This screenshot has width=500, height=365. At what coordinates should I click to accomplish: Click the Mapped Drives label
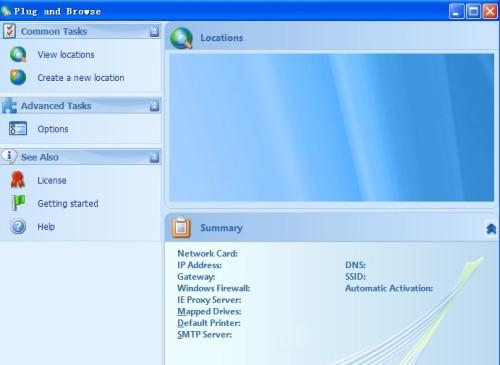(x=209, y=311)
